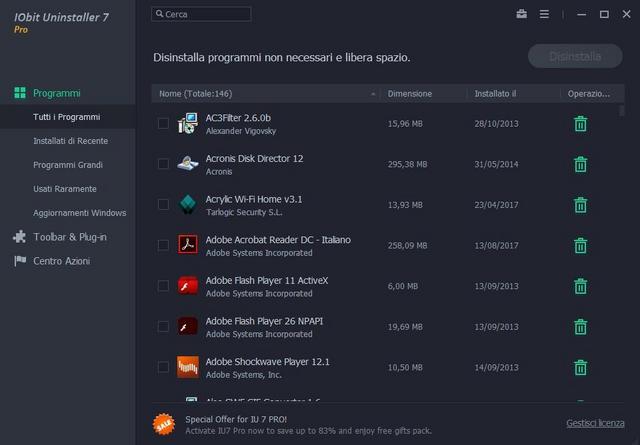Screen dimensions: 640x445
Task: Open Centro Azioni section
Action: [62, 261]
